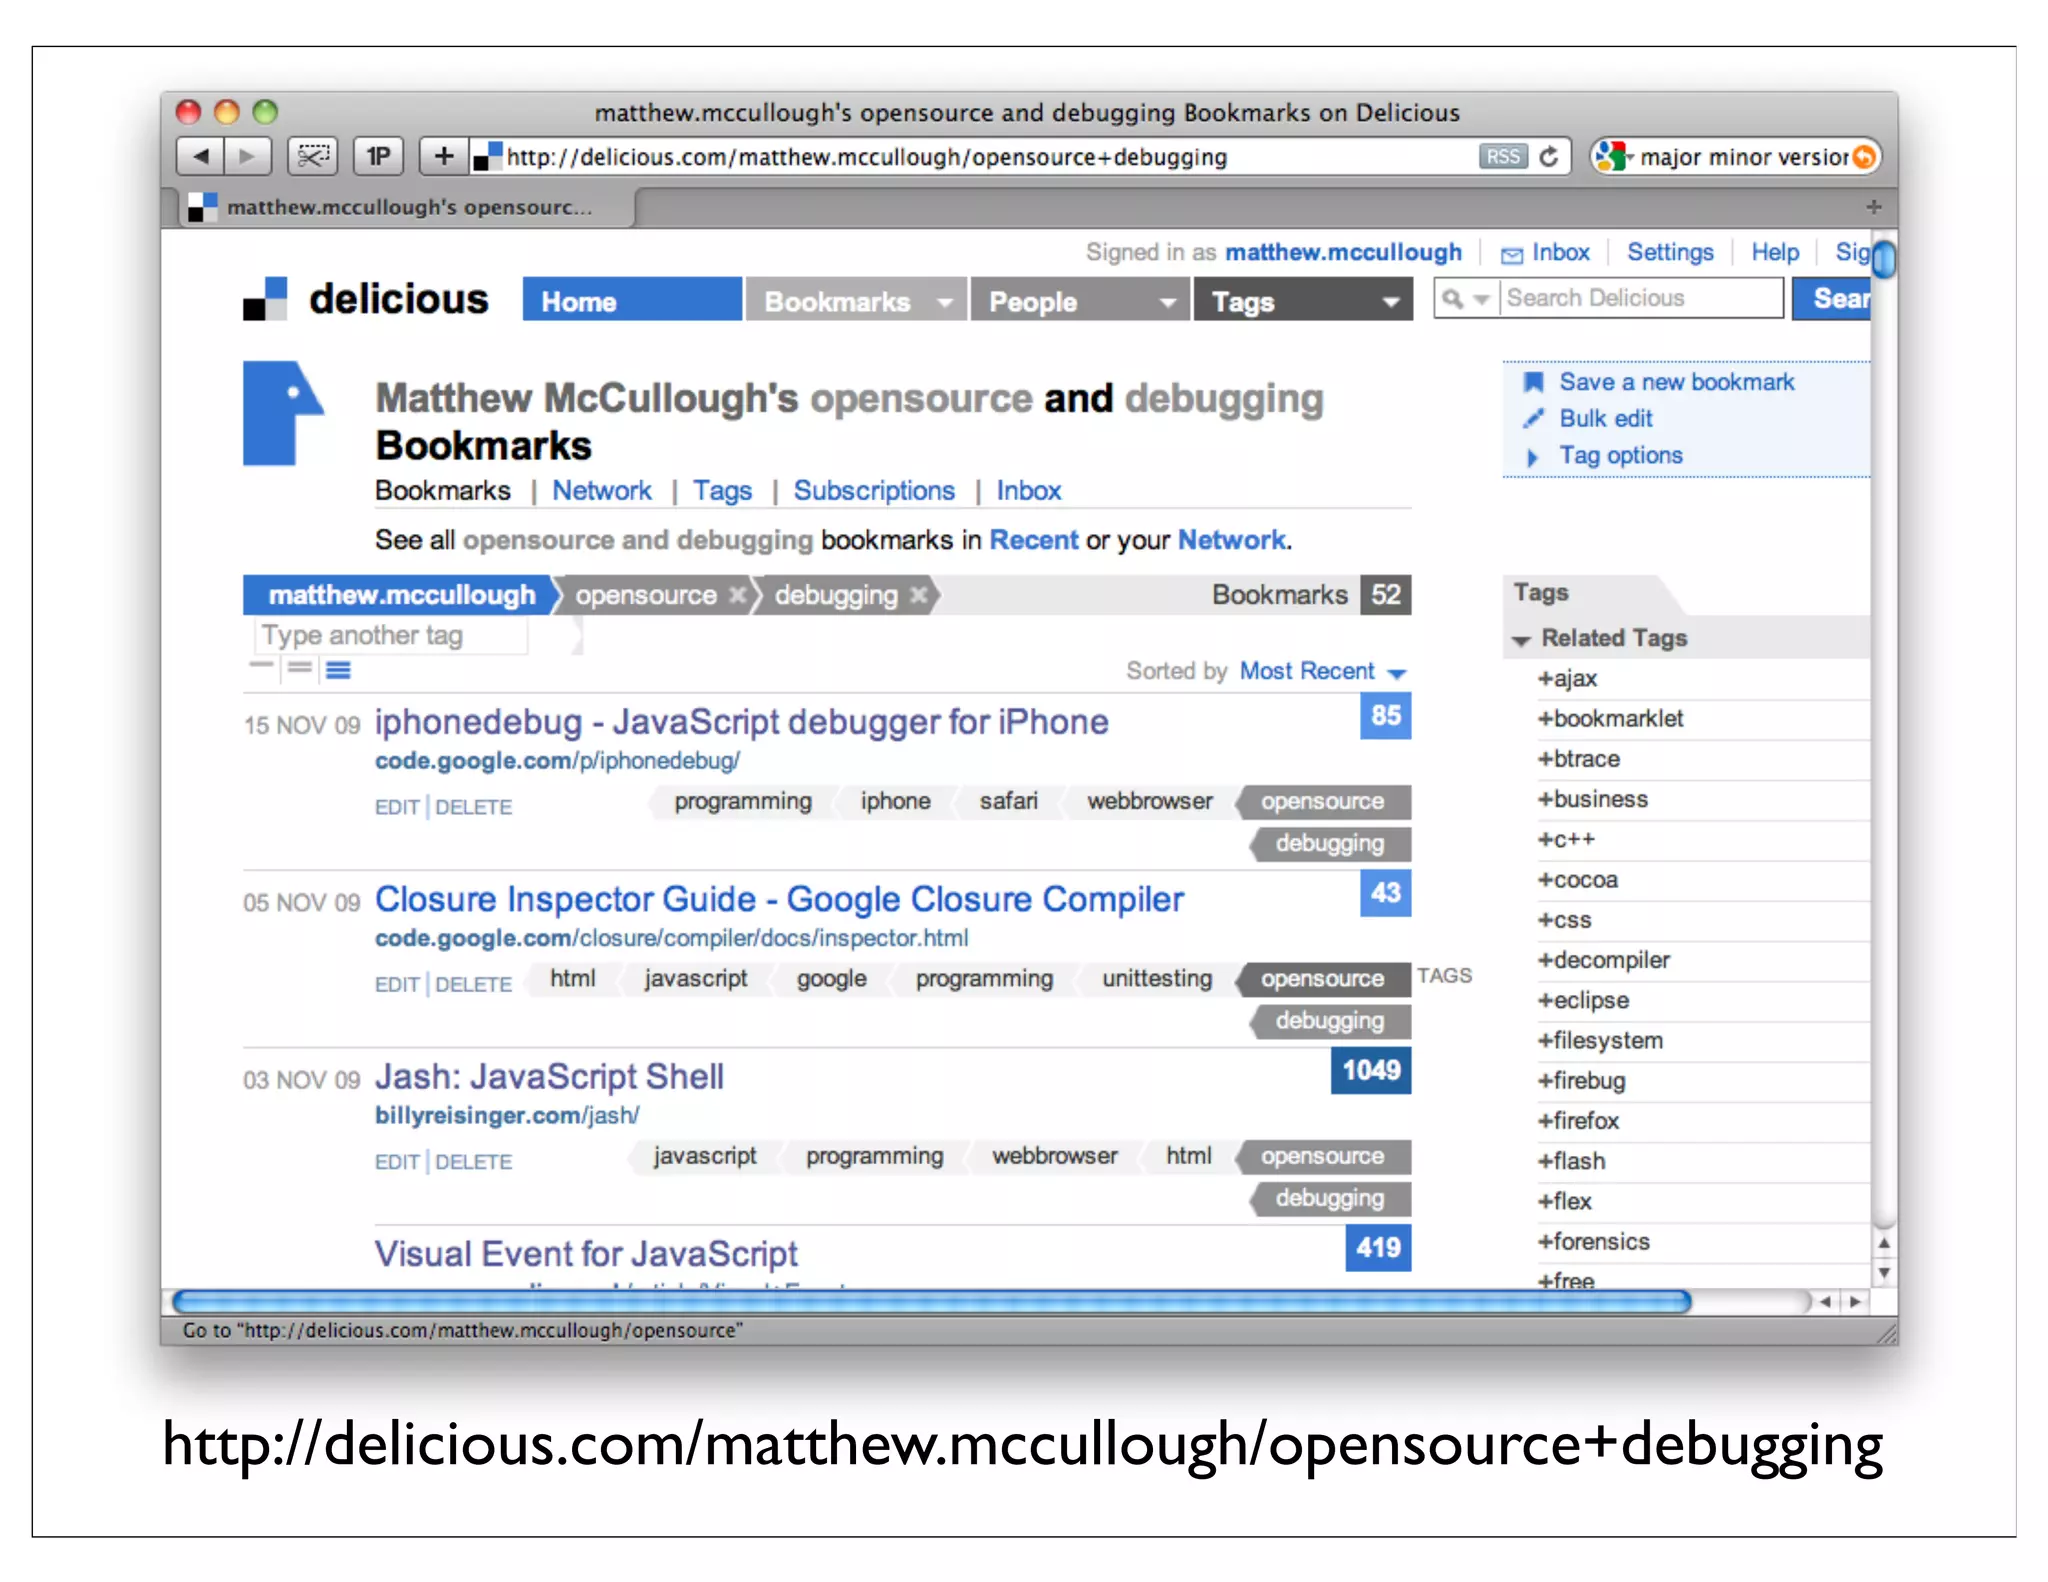
Task: Click the RSS badge in address bar
Action: pyautogui.click(x=1503, y=157)
